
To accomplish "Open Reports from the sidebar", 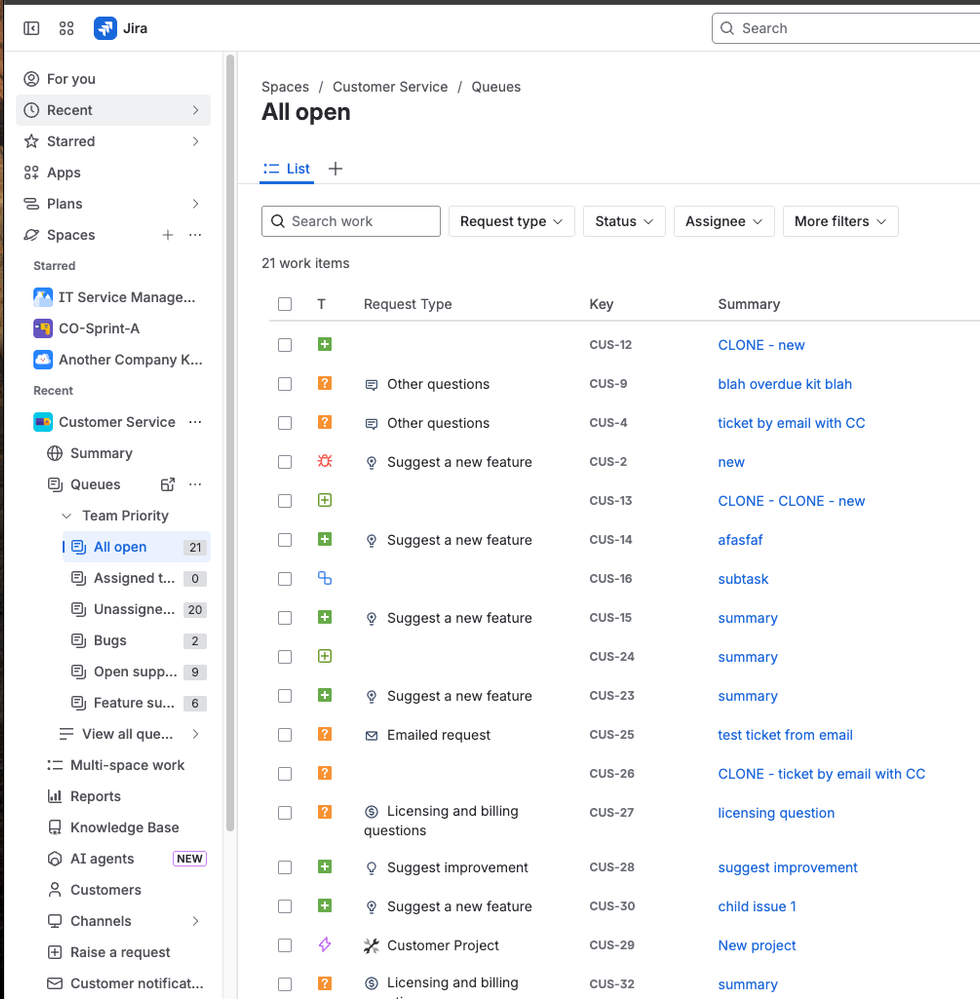I will tap(96, 796).
